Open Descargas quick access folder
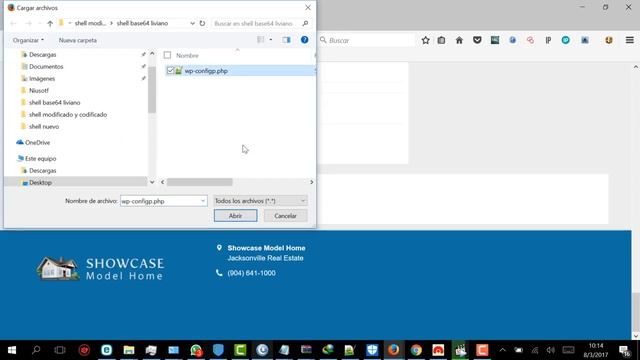 (x=42, y=55)
